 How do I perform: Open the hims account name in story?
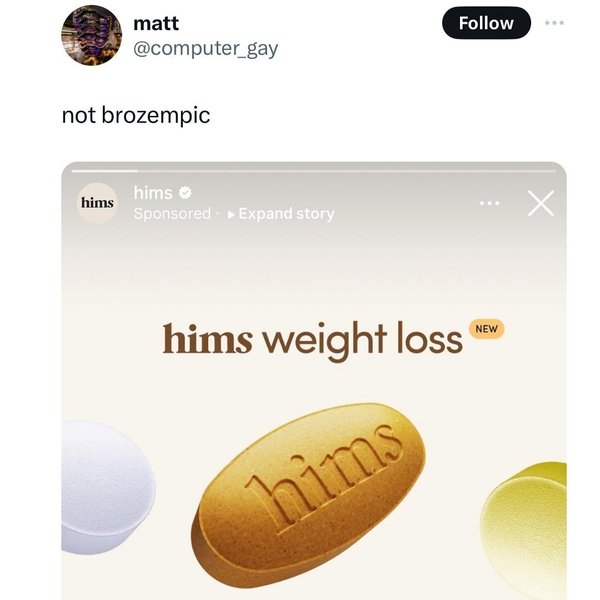click(153, 193)
